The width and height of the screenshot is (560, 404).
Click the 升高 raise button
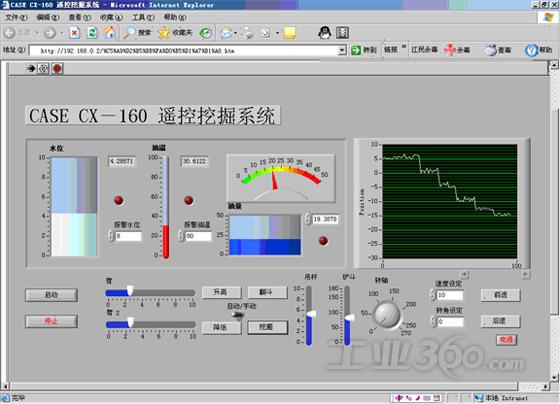click(x=221, y=292)
